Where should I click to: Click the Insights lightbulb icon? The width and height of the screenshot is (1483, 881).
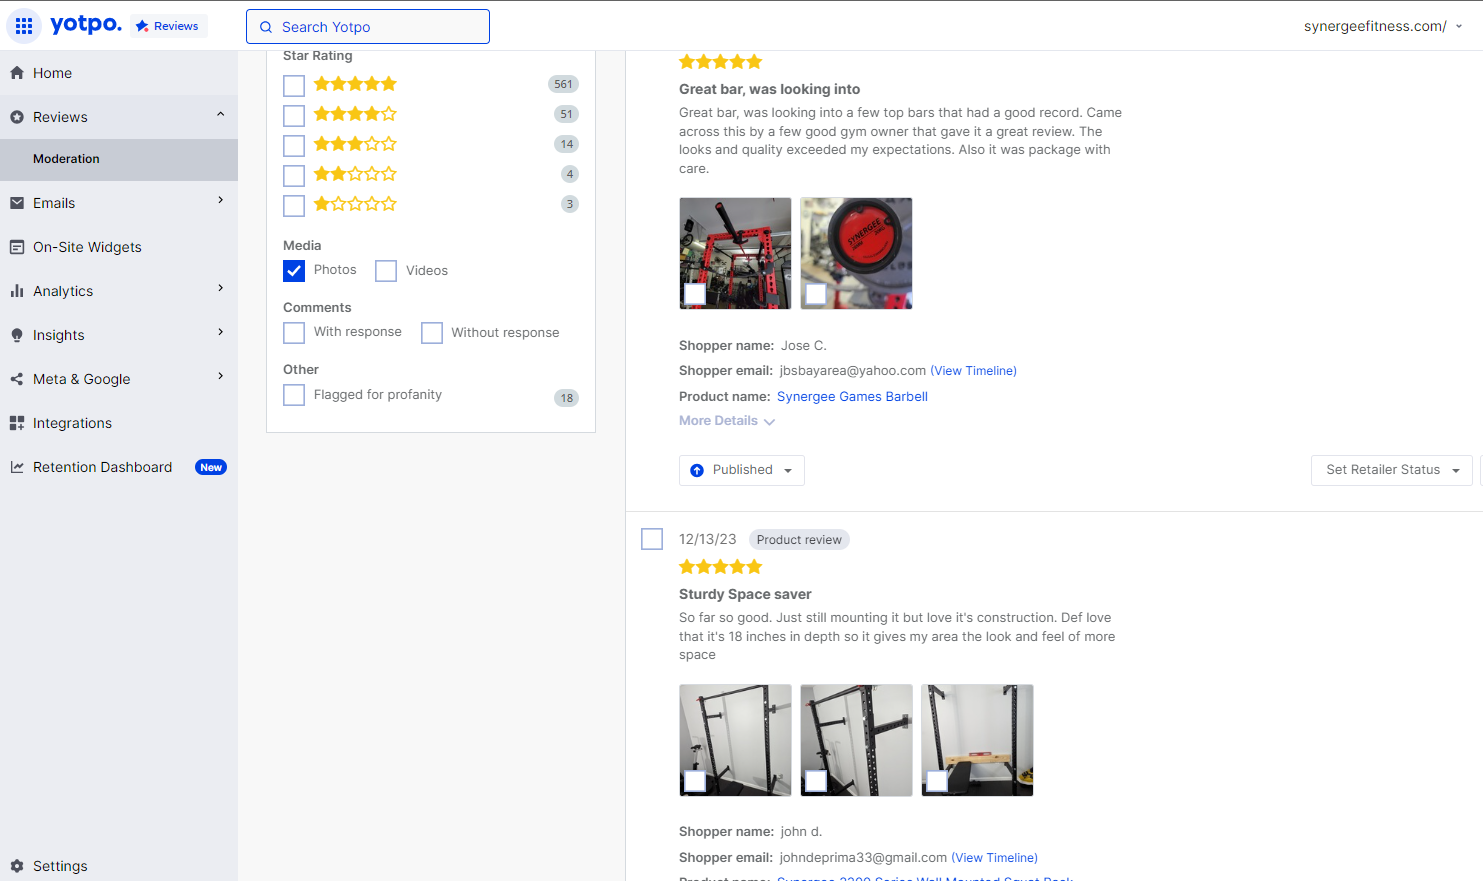pos(17,335)
